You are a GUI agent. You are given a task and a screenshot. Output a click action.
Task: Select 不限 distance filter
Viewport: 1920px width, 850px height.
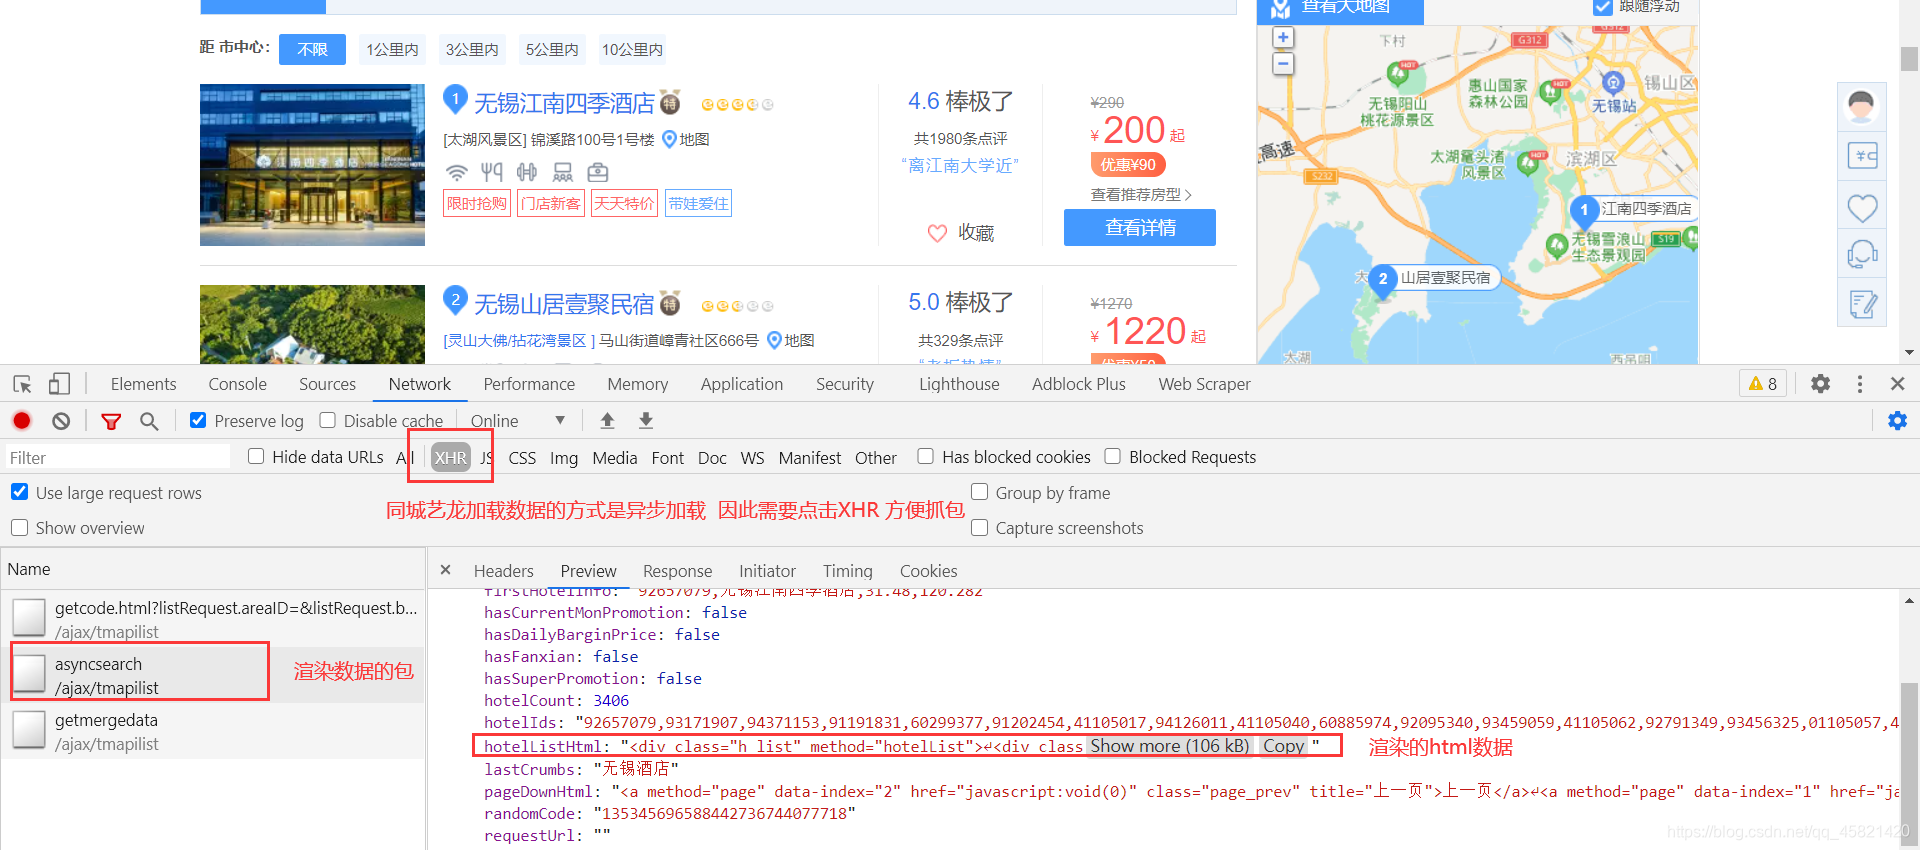(x=312, y=50)
